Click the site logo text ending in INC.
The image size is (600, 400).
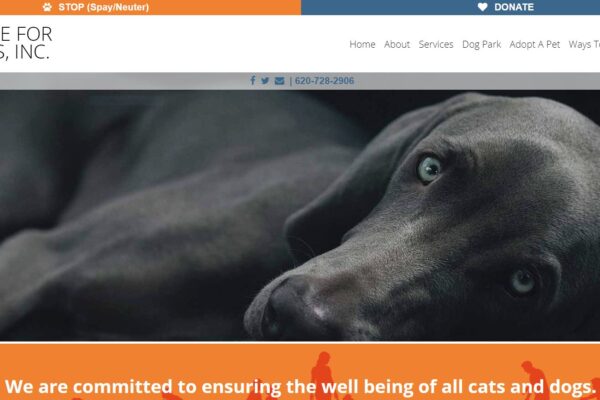tap(26, 43)
